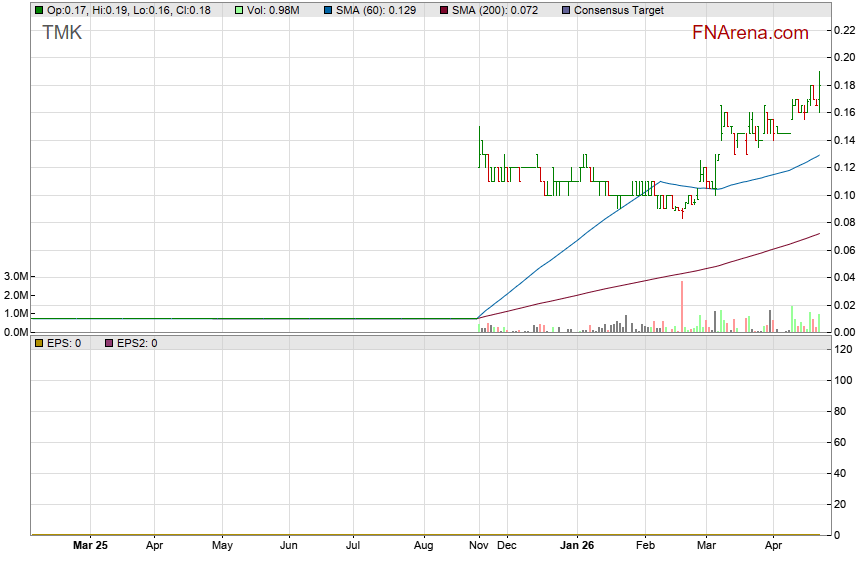The height and width of the screenshot is (566, 859).
Task: Click the tallest red volume bar spike
Action: 682,306
